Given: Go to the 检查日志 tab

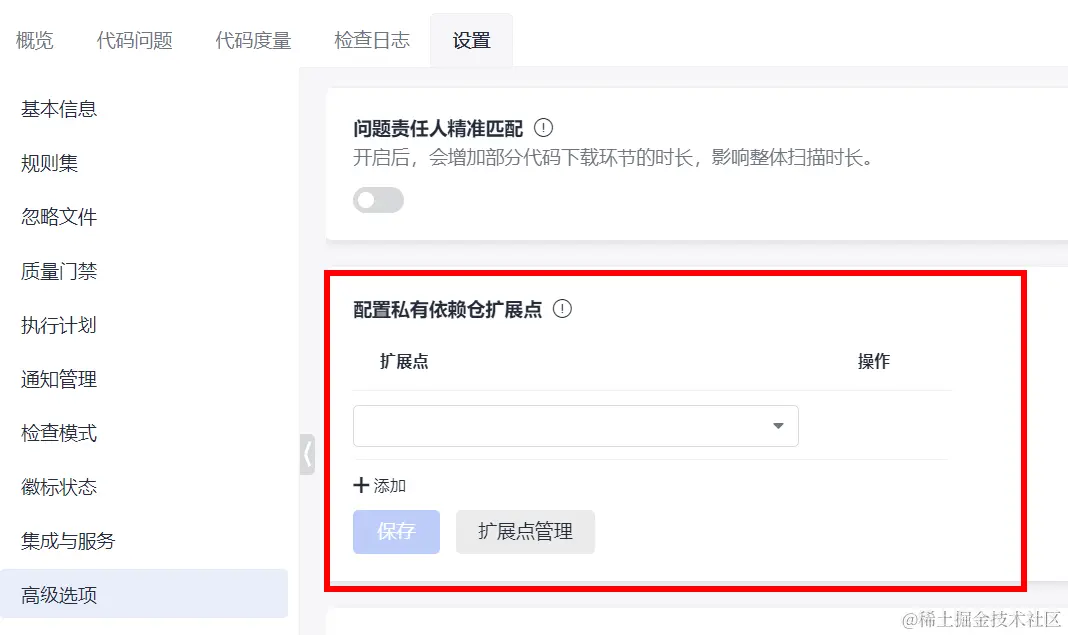Looking at the screenshot, I should tap(372, 40).
